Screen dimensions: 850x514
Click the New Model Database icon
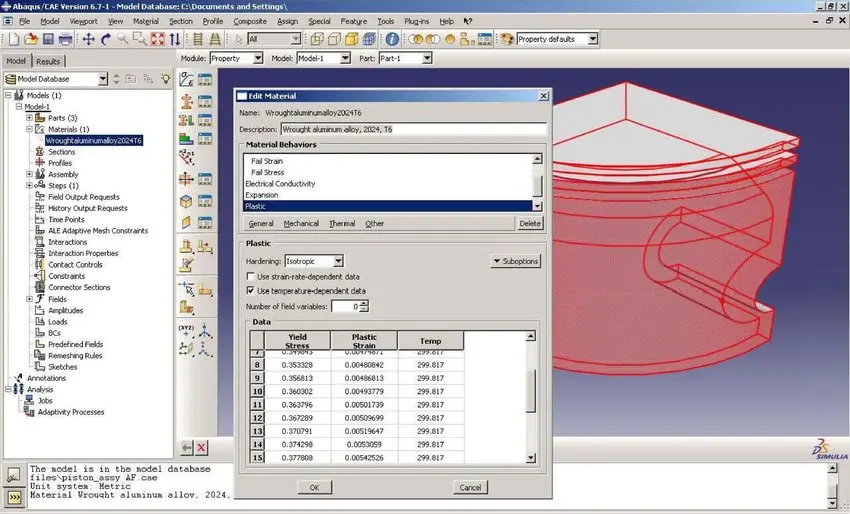tap(15, 39)
